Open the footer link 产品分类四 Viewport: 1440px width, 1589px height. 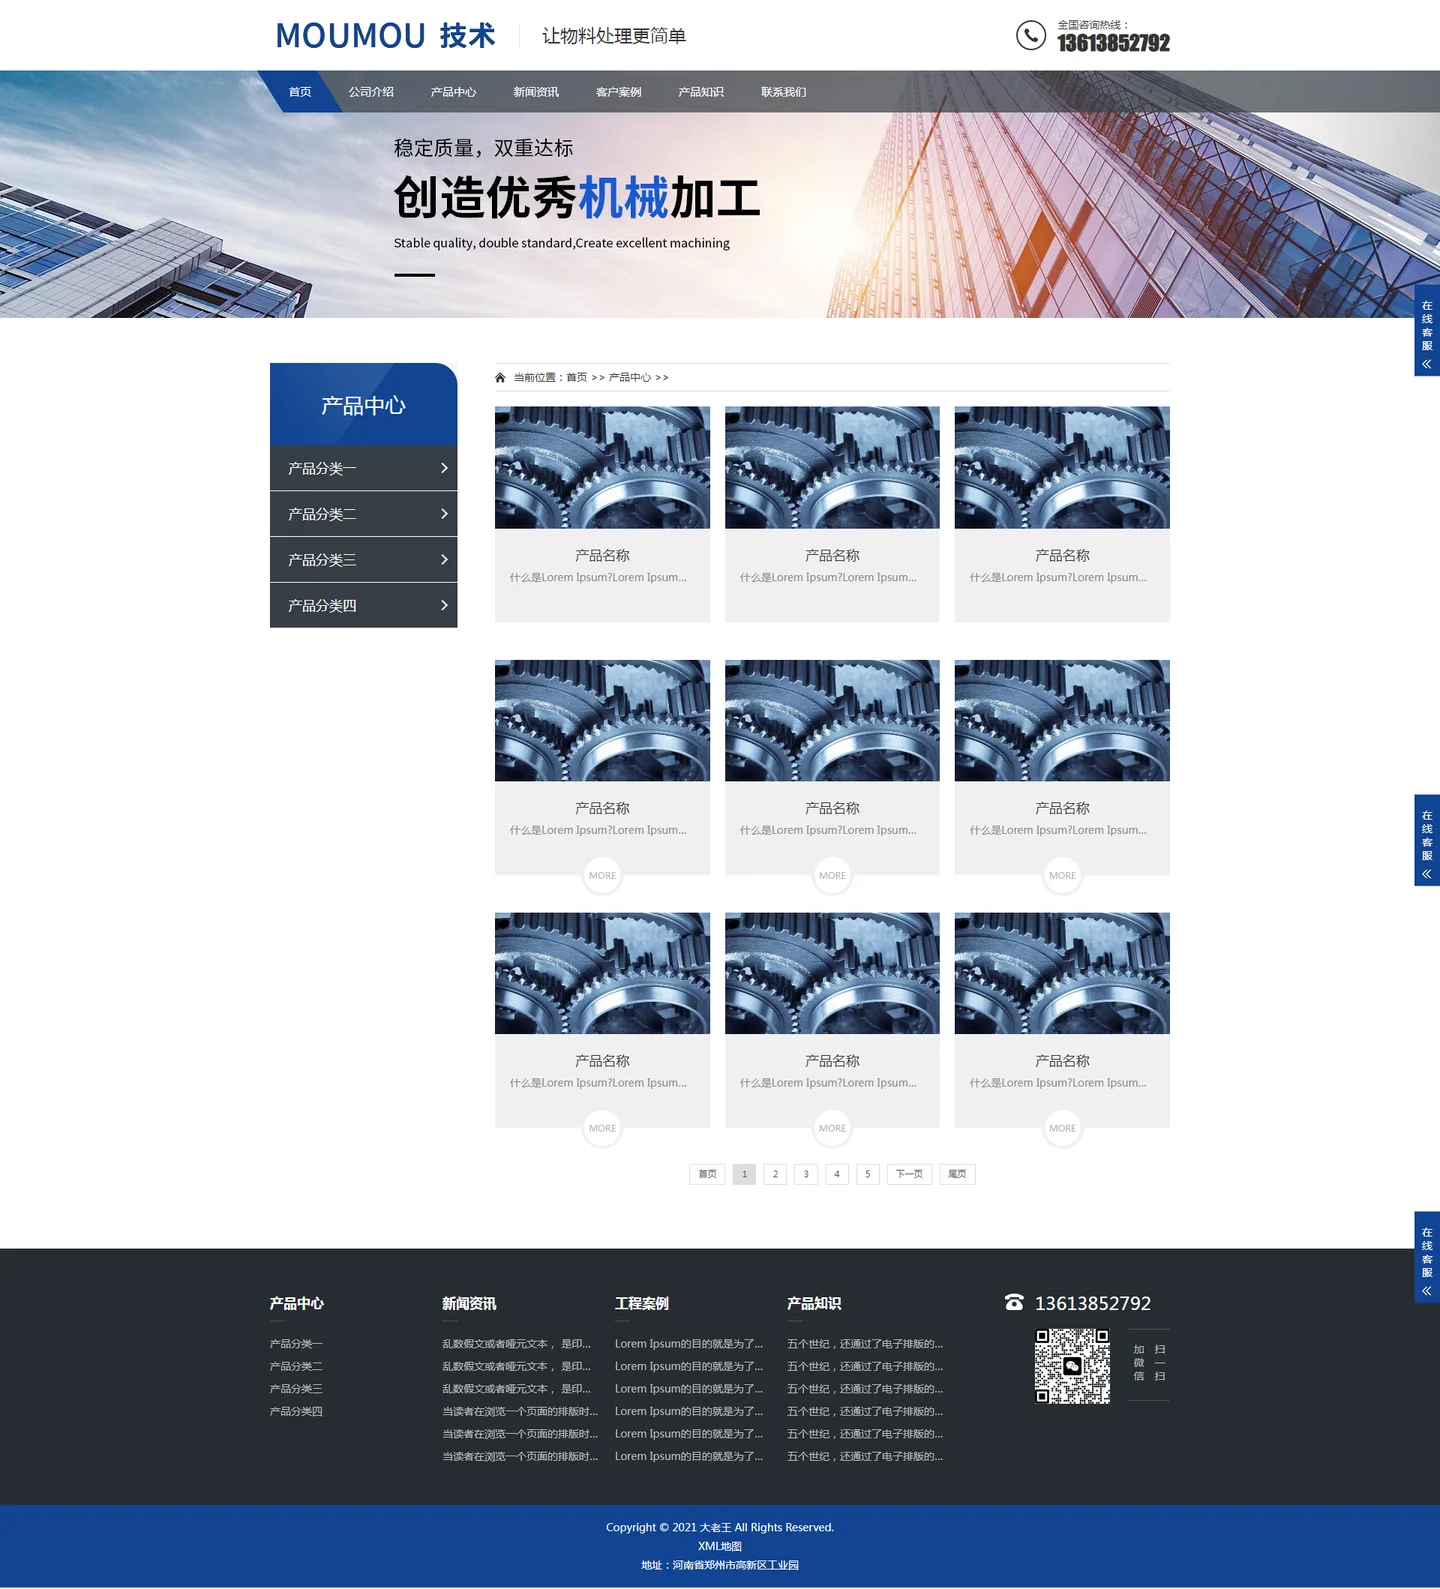296,1412
